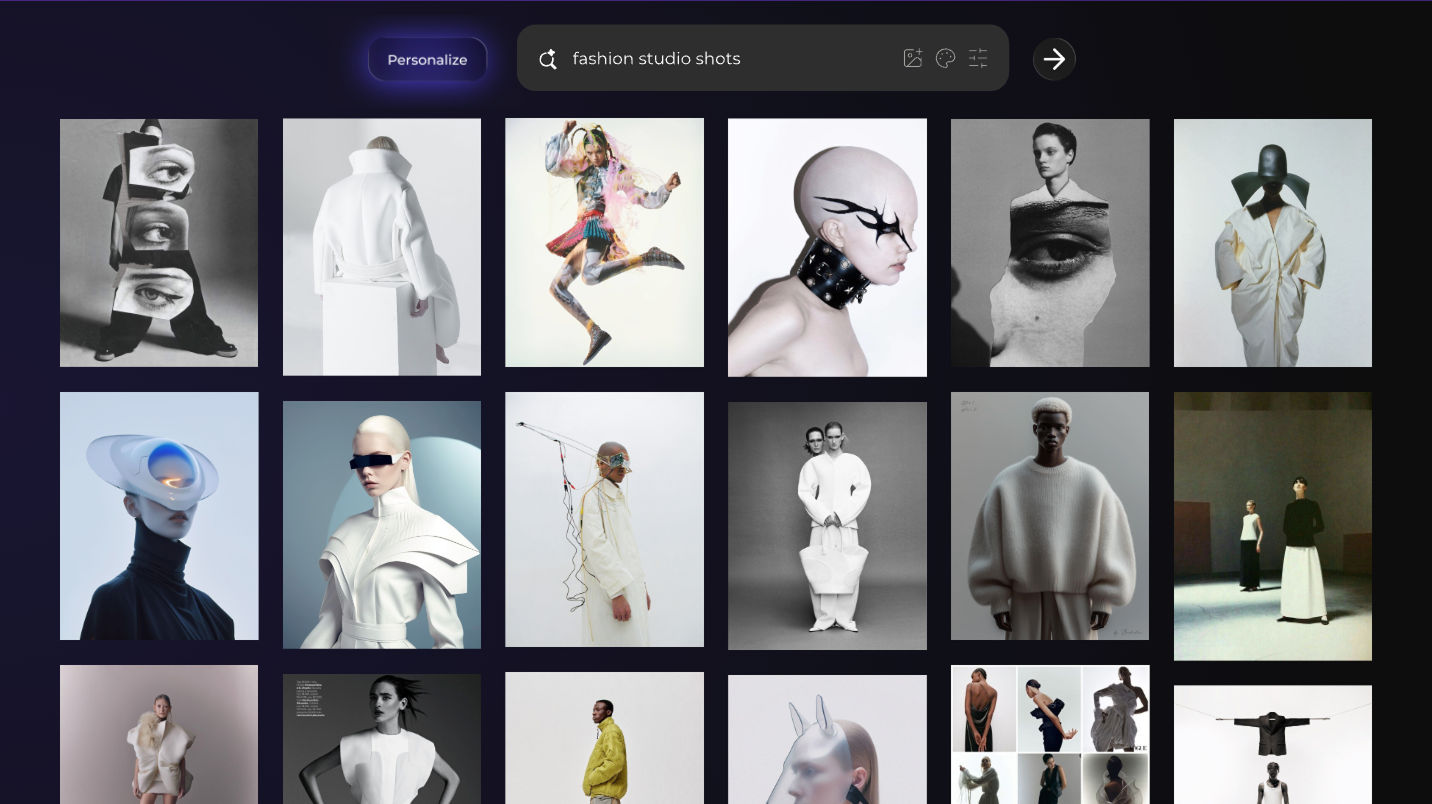
Task: Open the translucent blue disc hat image
Action: pyautogui.click(x=159, y=516)
